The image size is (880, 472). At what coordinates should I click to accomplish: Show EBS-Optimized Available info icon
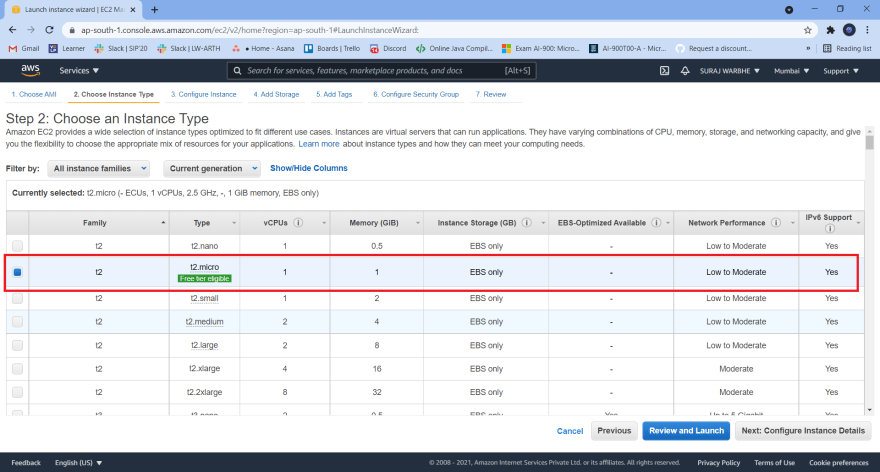tap(656, 223)
